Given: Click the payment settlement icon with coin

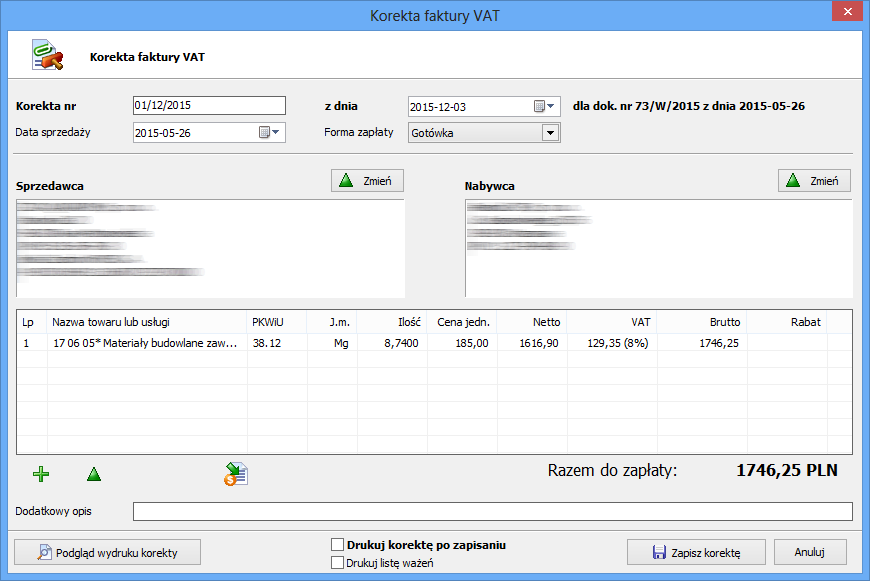Looking at the screenshot, I should [236, 474].
